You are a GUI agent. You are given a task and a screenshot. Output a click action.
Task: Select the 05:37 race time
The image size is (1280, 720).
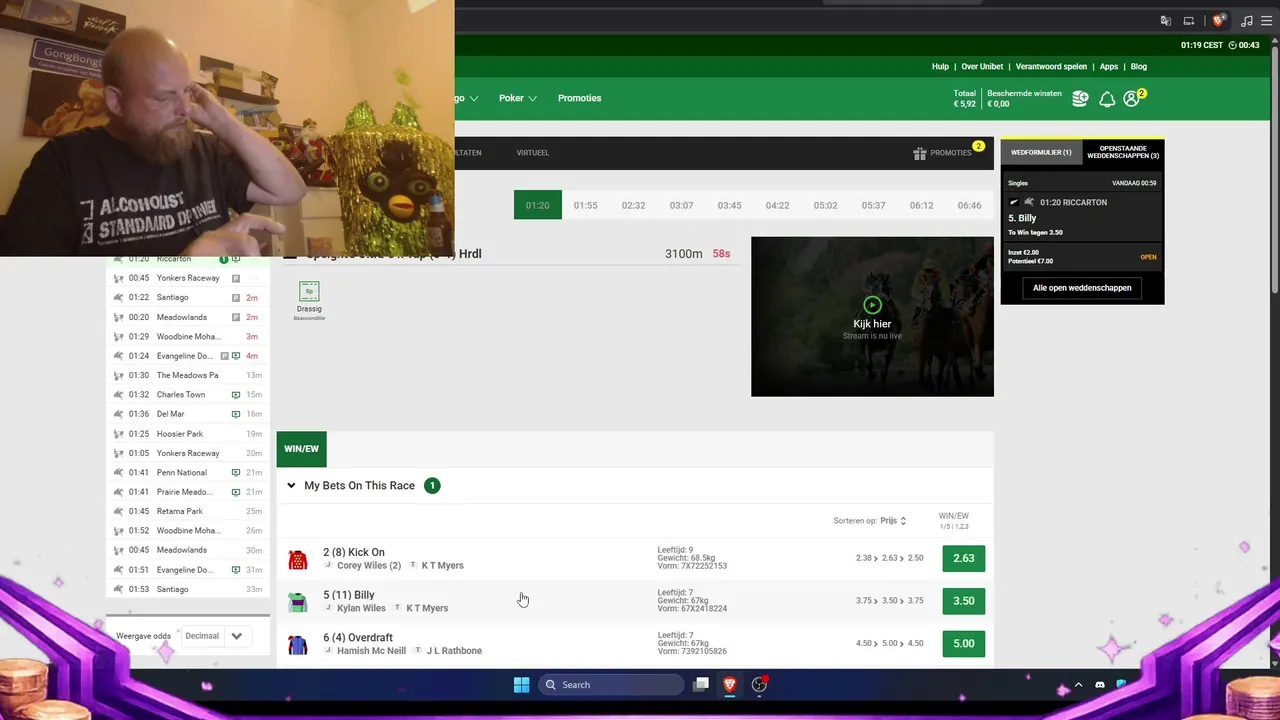click(873, 205)
